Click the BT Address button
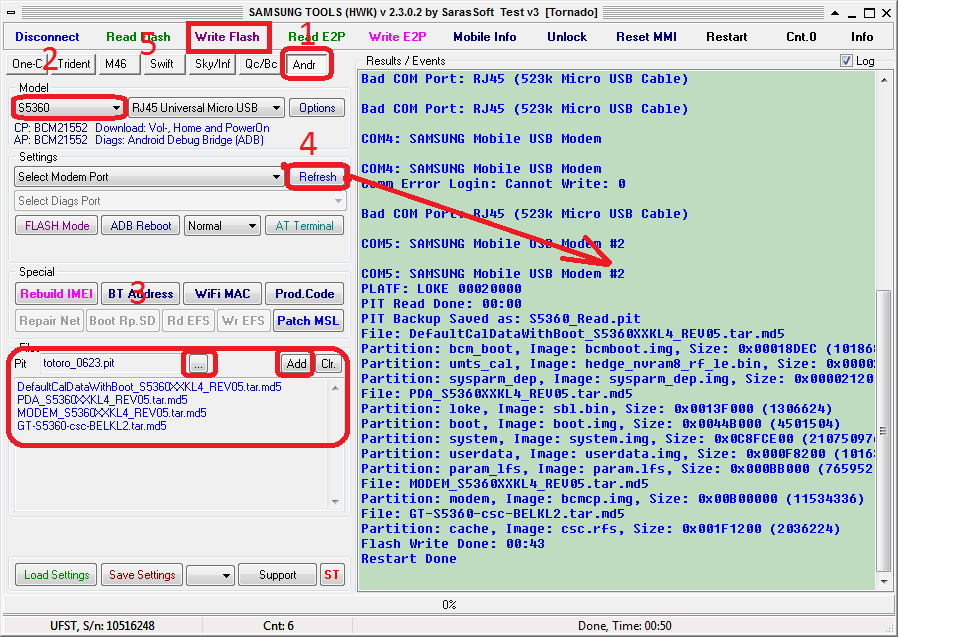This screenshot has height=637, width=960. 141,293
